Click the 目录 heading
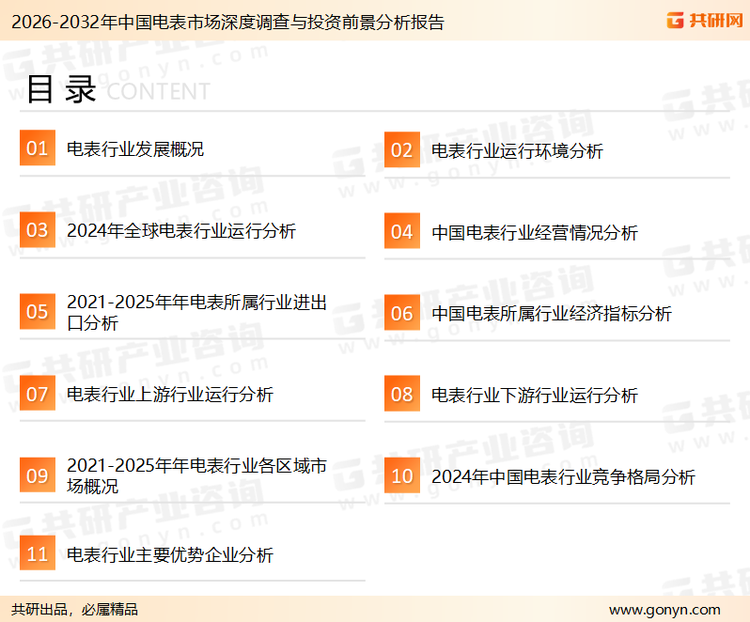Screen dimensions: 750x622 point(61,89)
